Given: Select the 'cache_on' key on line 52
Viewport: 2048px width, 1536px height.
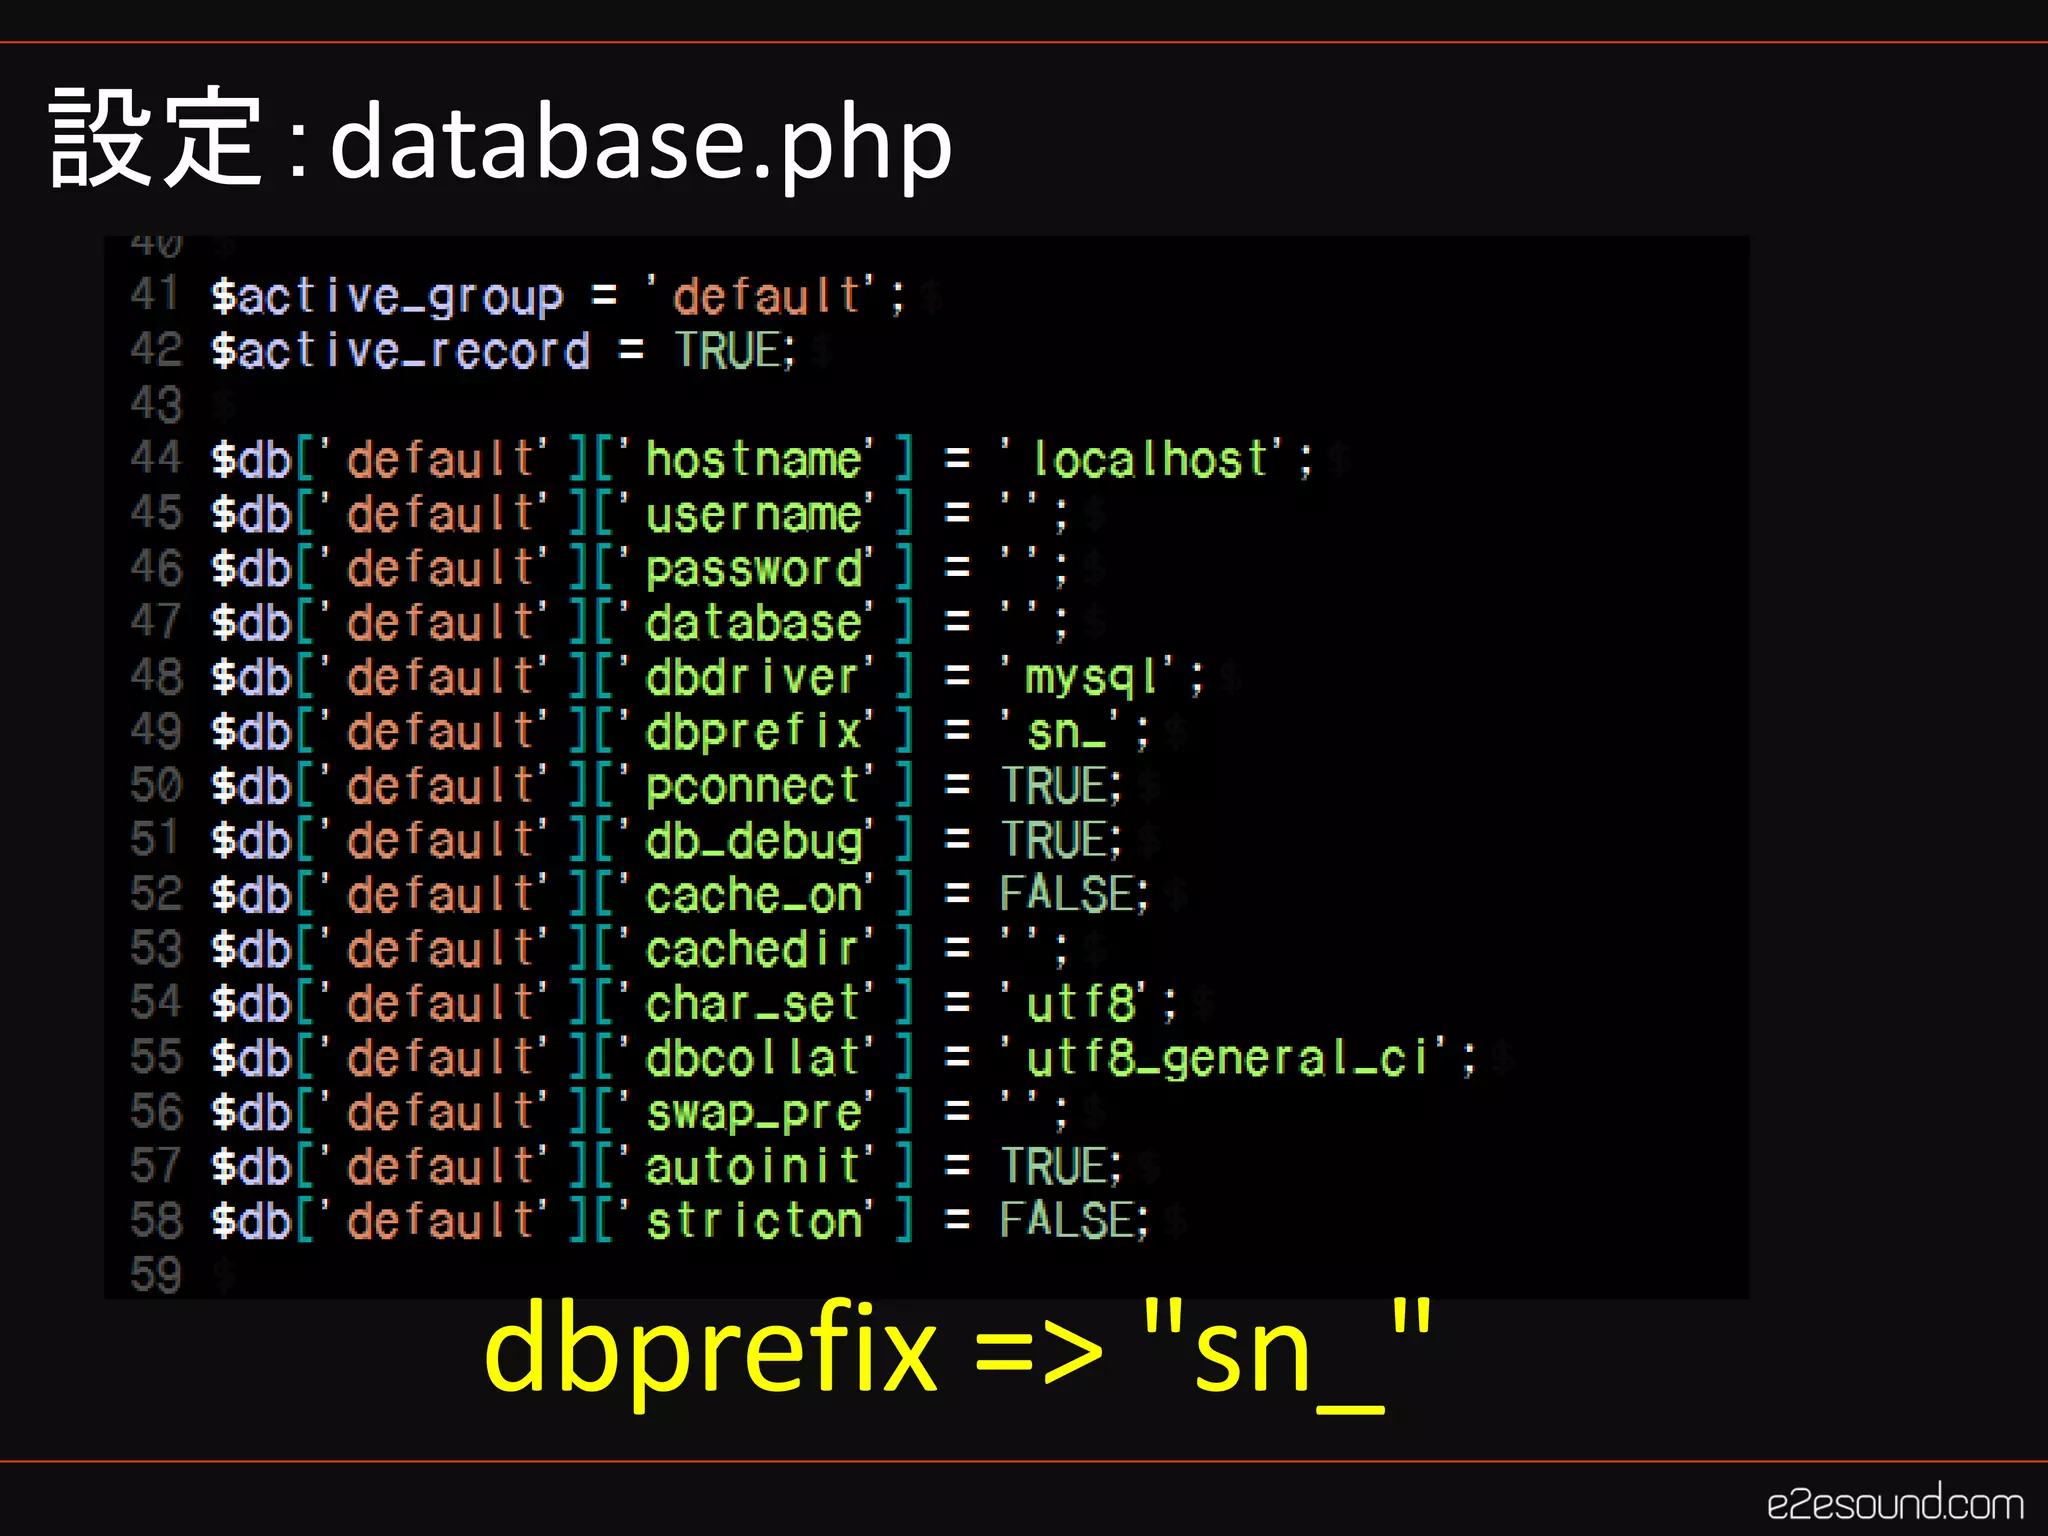Looking at the screenshot, I should coord(753,894).
